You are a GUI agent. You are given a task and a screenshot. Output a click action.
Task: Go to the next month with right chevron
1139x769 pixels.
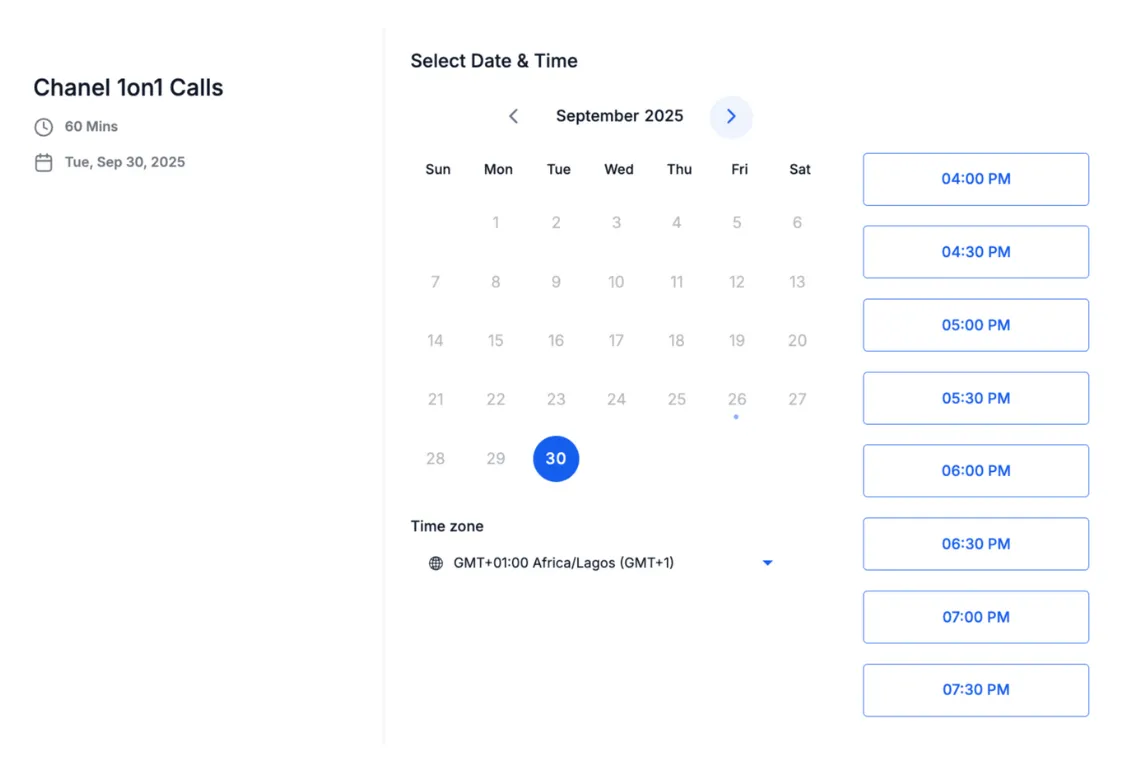pos(731,117)
